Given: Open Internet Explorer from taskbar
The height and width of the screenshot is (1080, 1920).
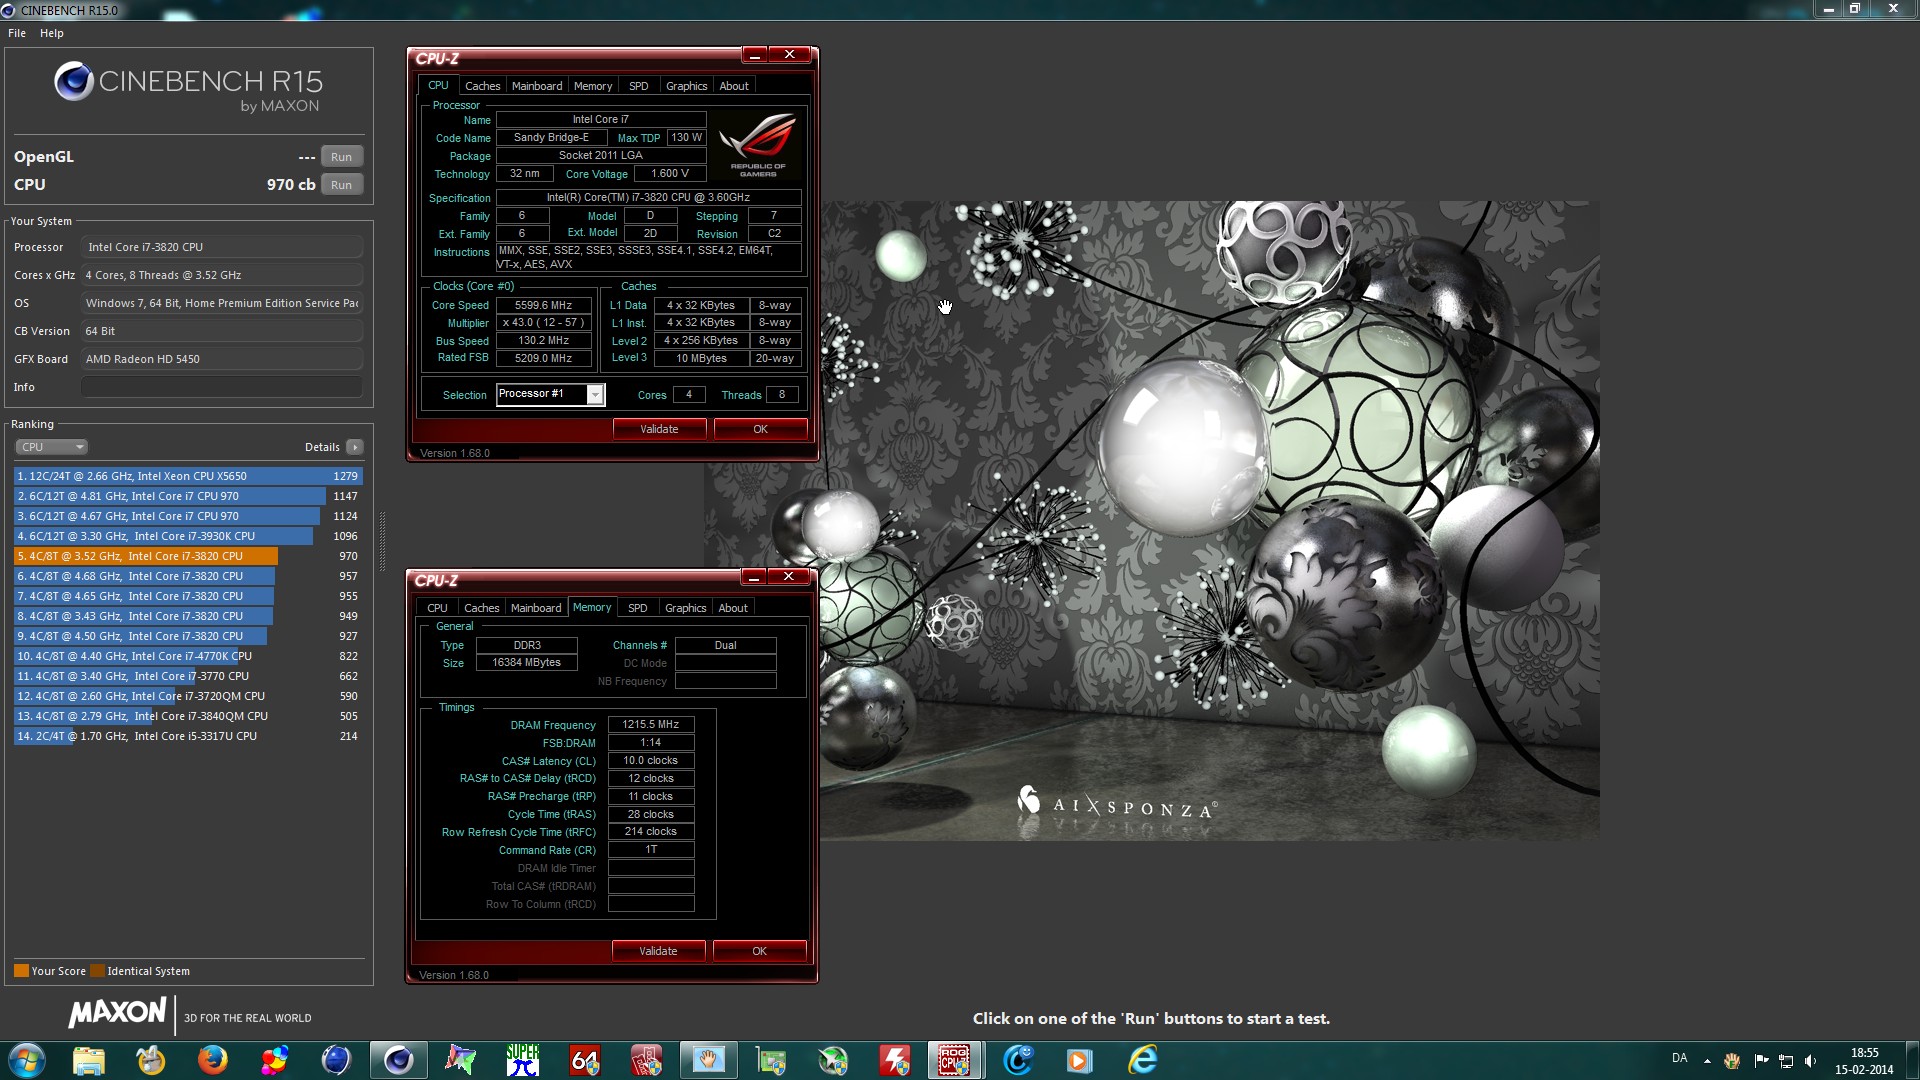Looking at the screenshot, I should 1142,1060.
